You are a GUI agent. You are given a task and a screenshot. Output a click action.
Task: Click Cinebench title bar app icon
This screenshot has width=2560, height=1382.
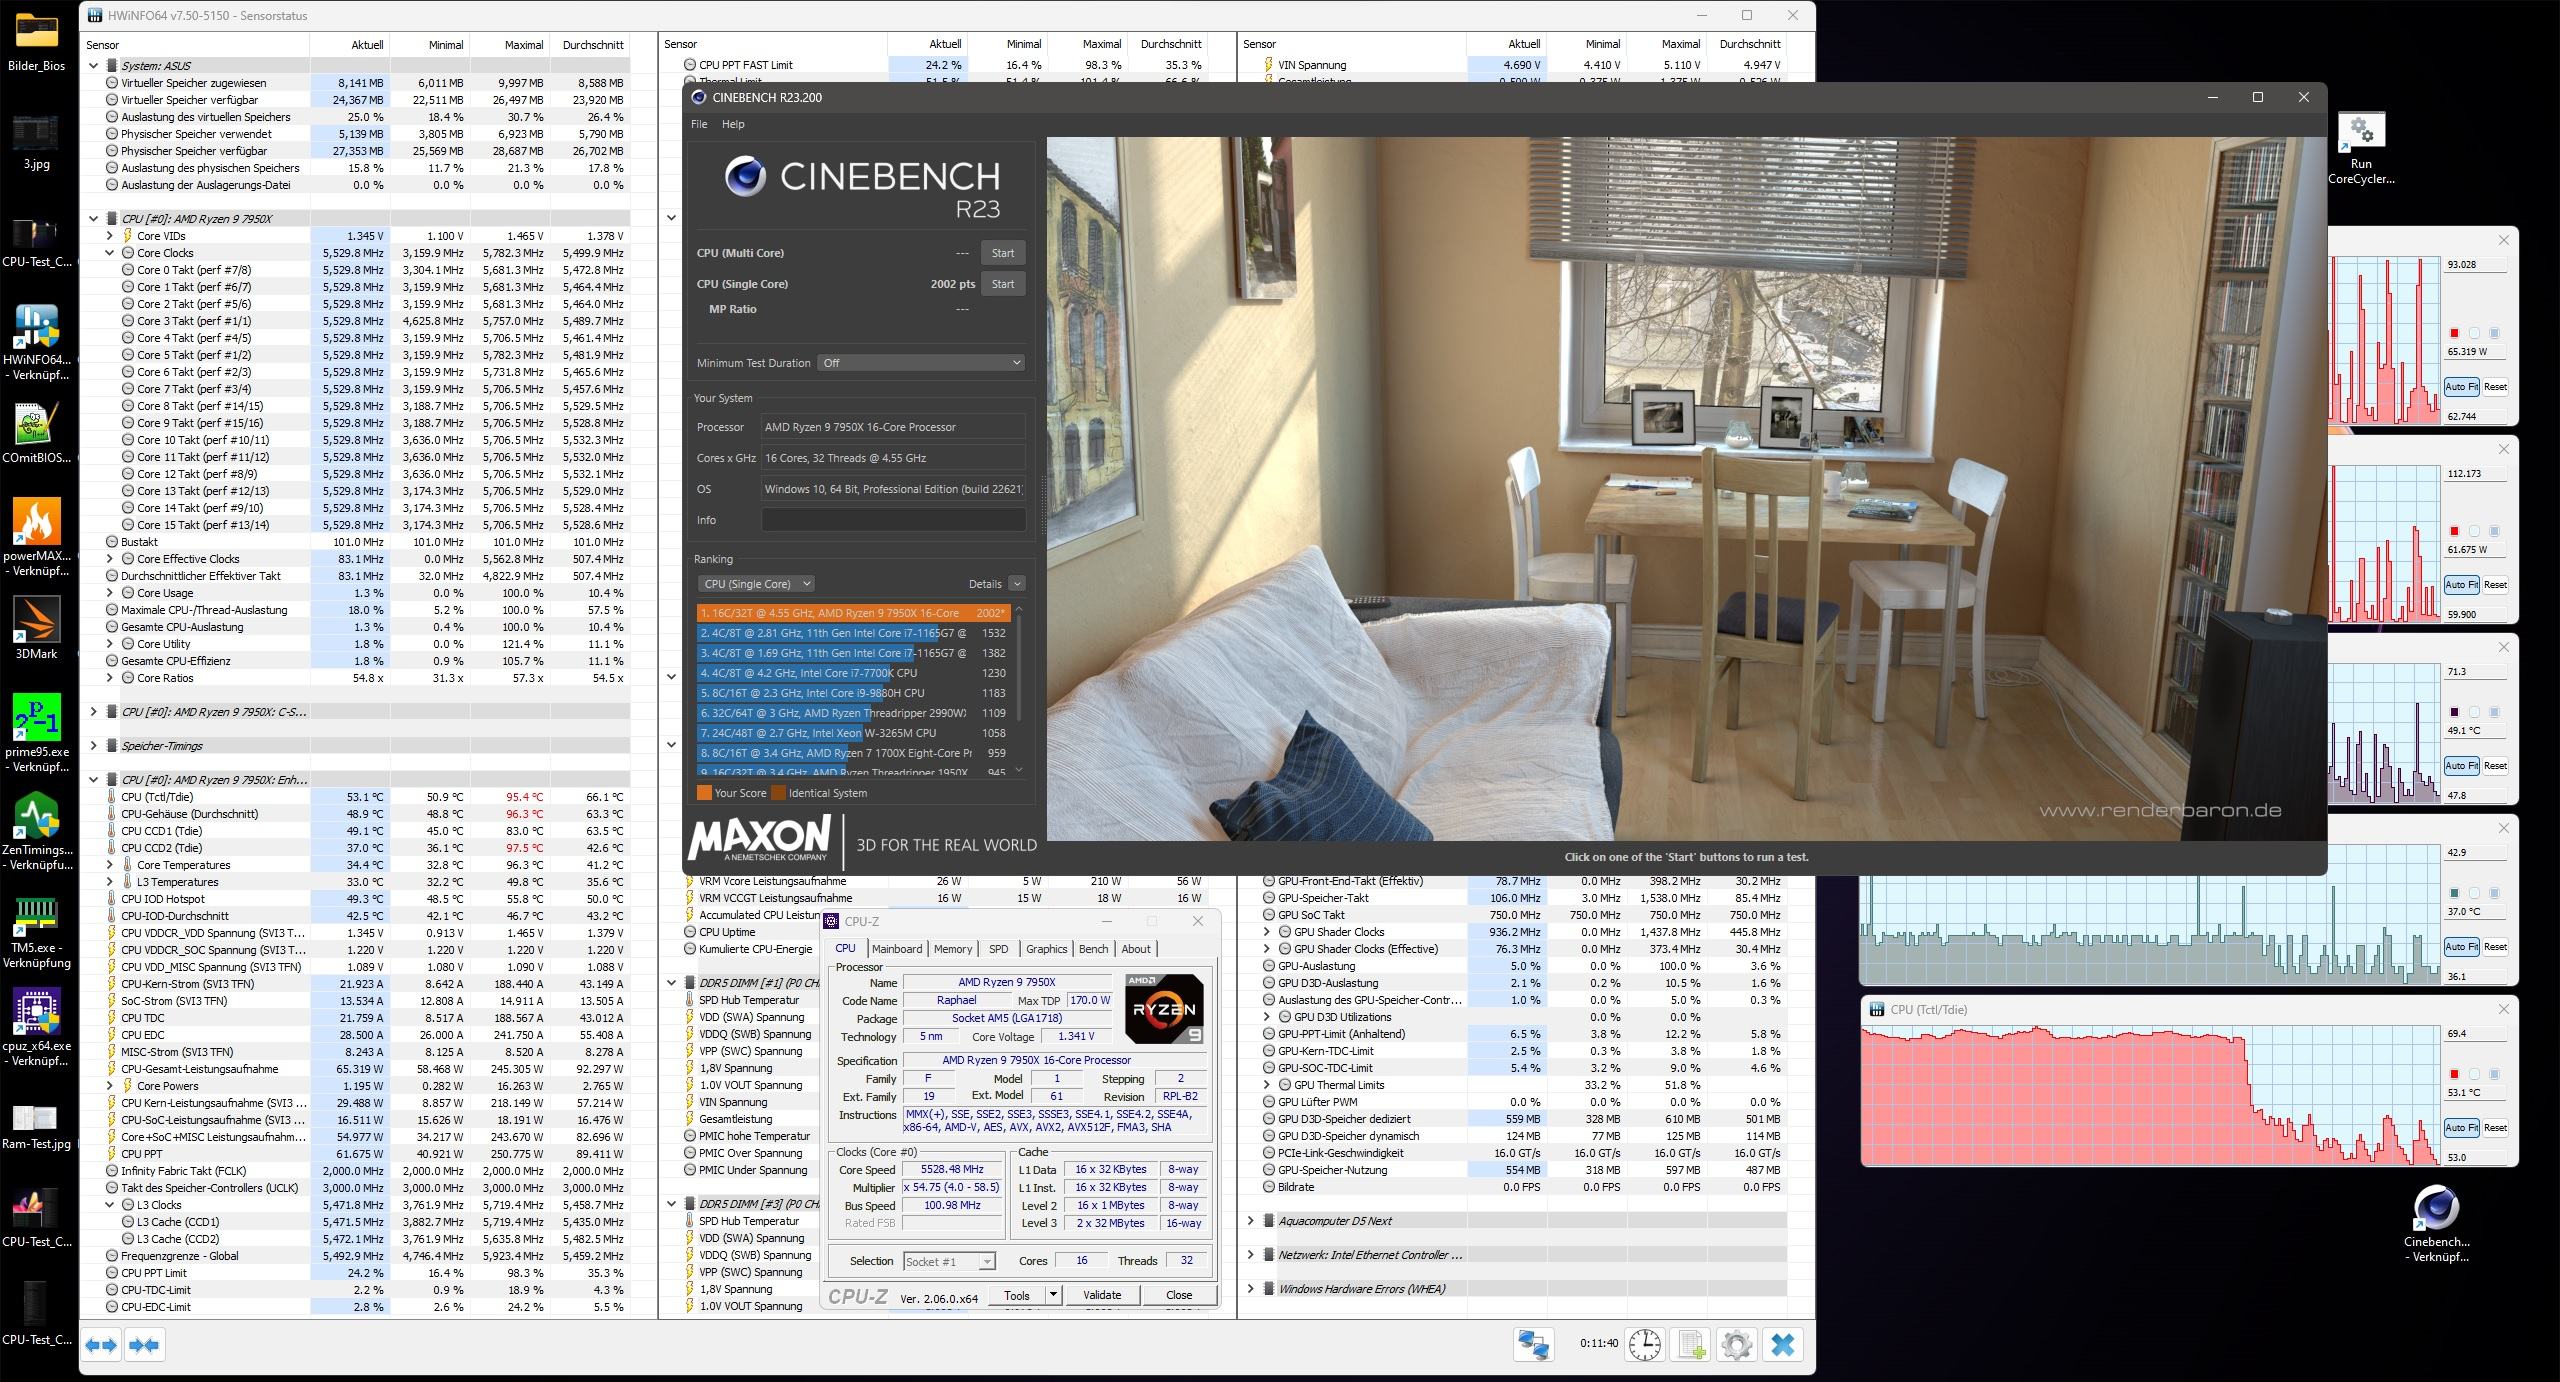(697, 97)
